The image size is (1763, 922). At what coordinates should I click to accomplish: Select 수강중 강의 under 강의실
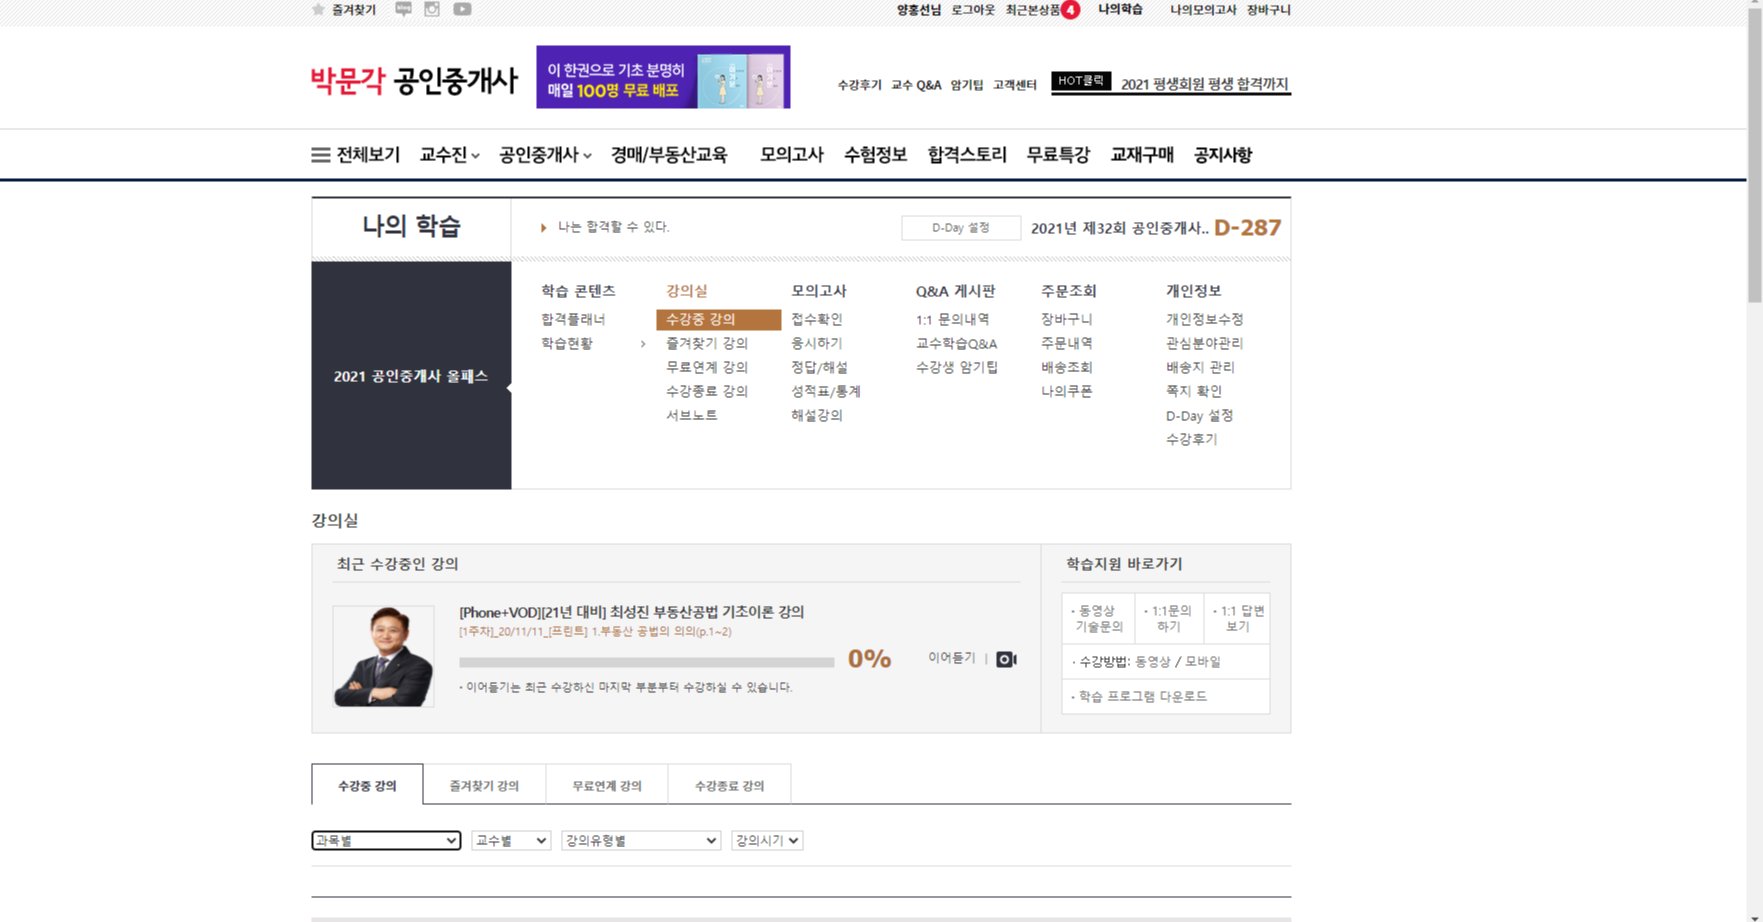click(x=718, y=319)
